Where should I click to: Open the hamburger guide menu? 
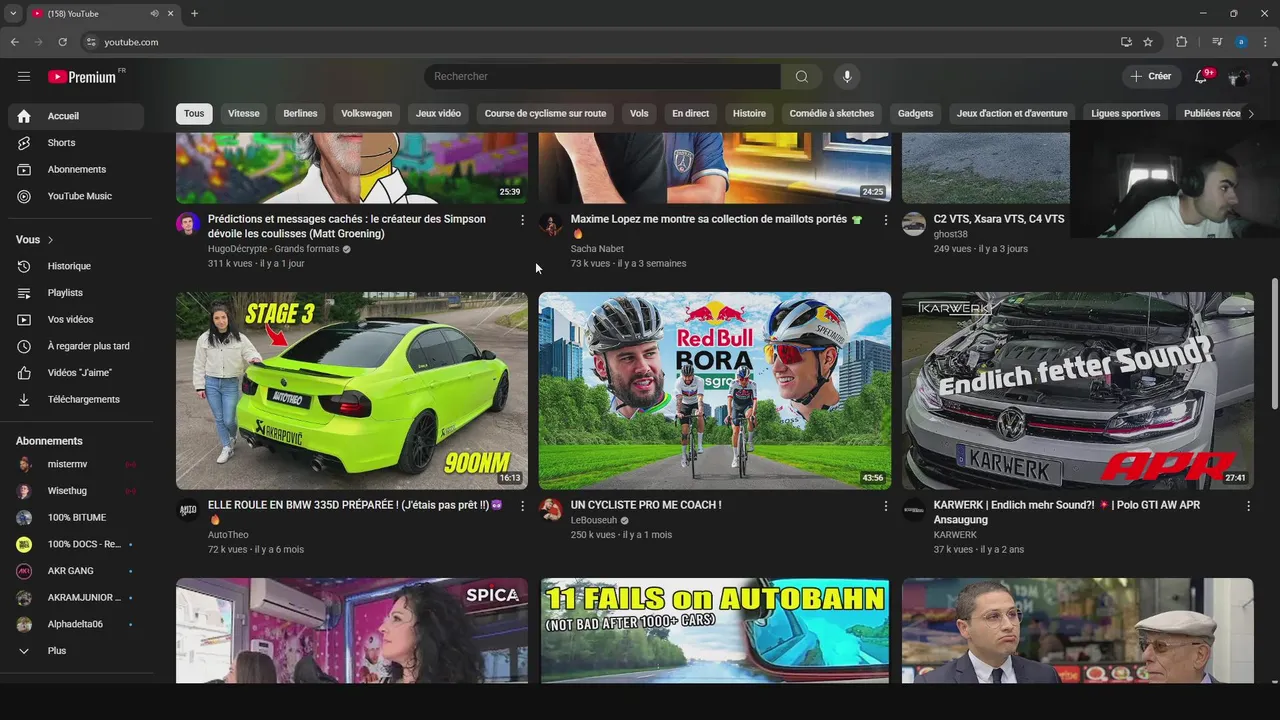click(24, 76)
